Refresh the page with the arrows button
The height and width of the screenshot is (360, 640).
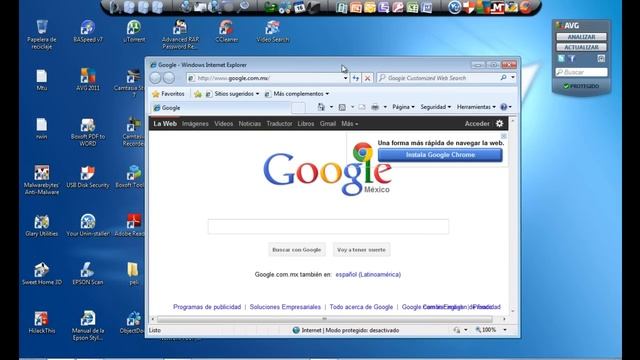(x=356, y=78)
